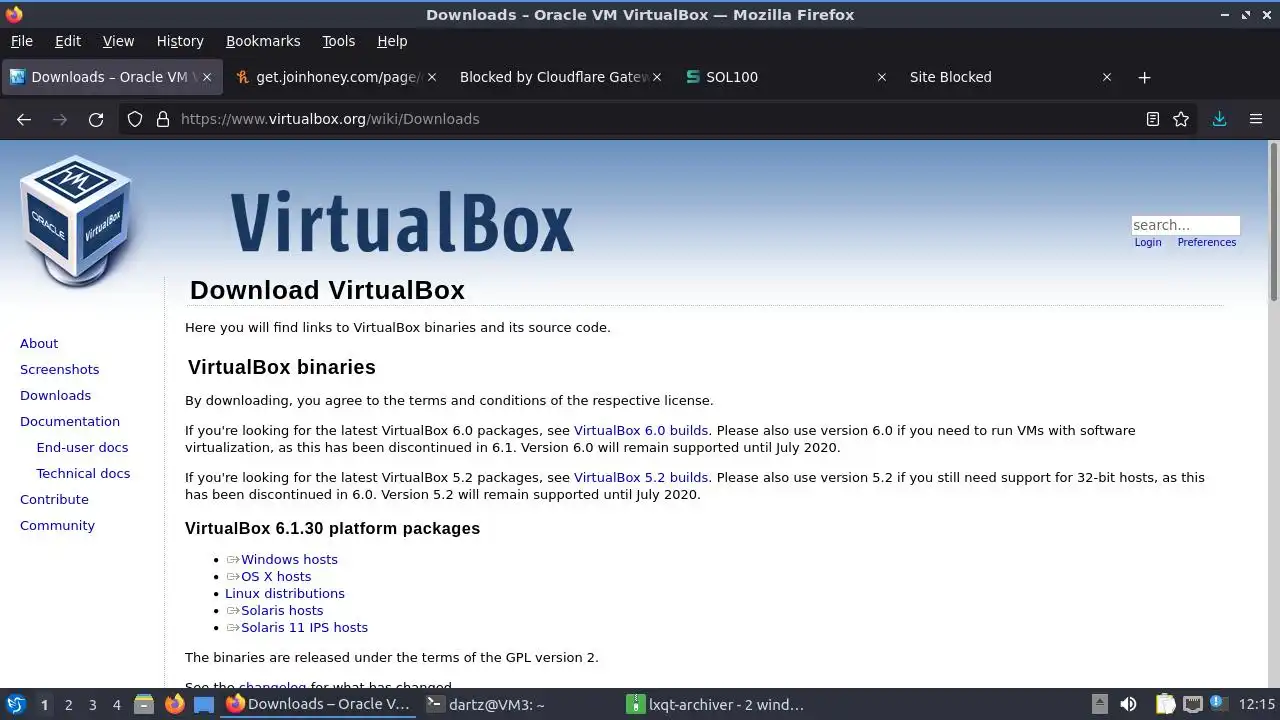Screen dimensions: 1280x720
Task: Open Technical docs sidebar link
Action: click(83, 473)
